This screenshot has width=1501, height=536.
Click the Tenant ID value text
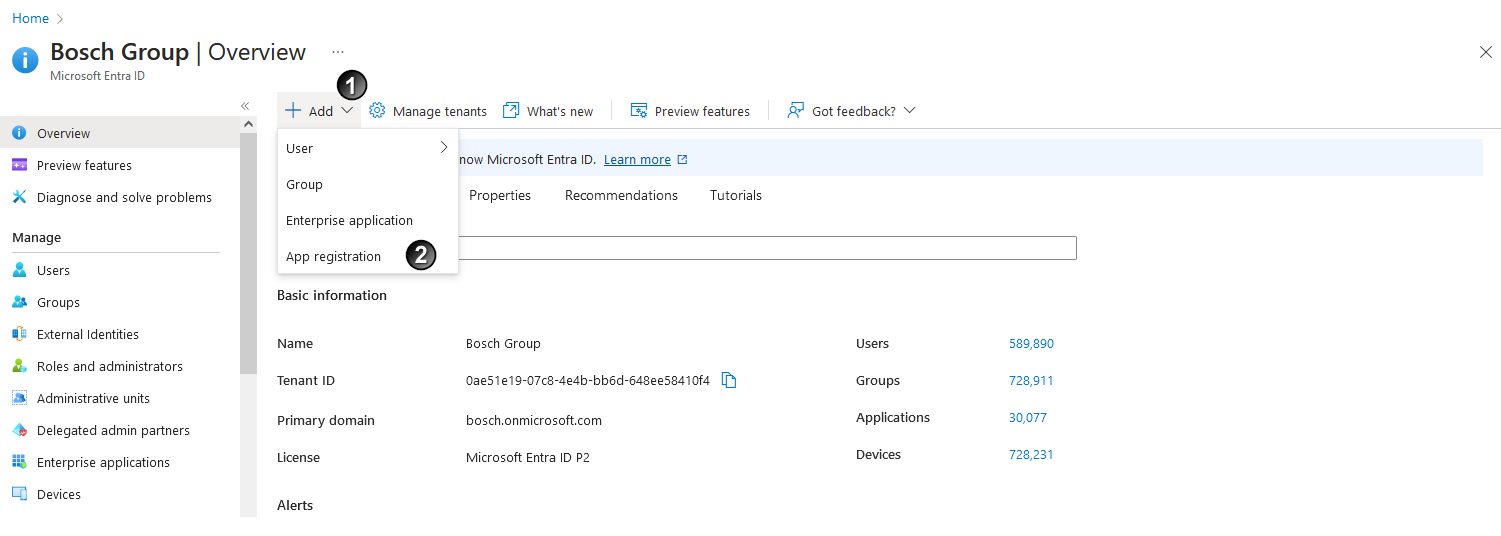click(x=588, y=380)
